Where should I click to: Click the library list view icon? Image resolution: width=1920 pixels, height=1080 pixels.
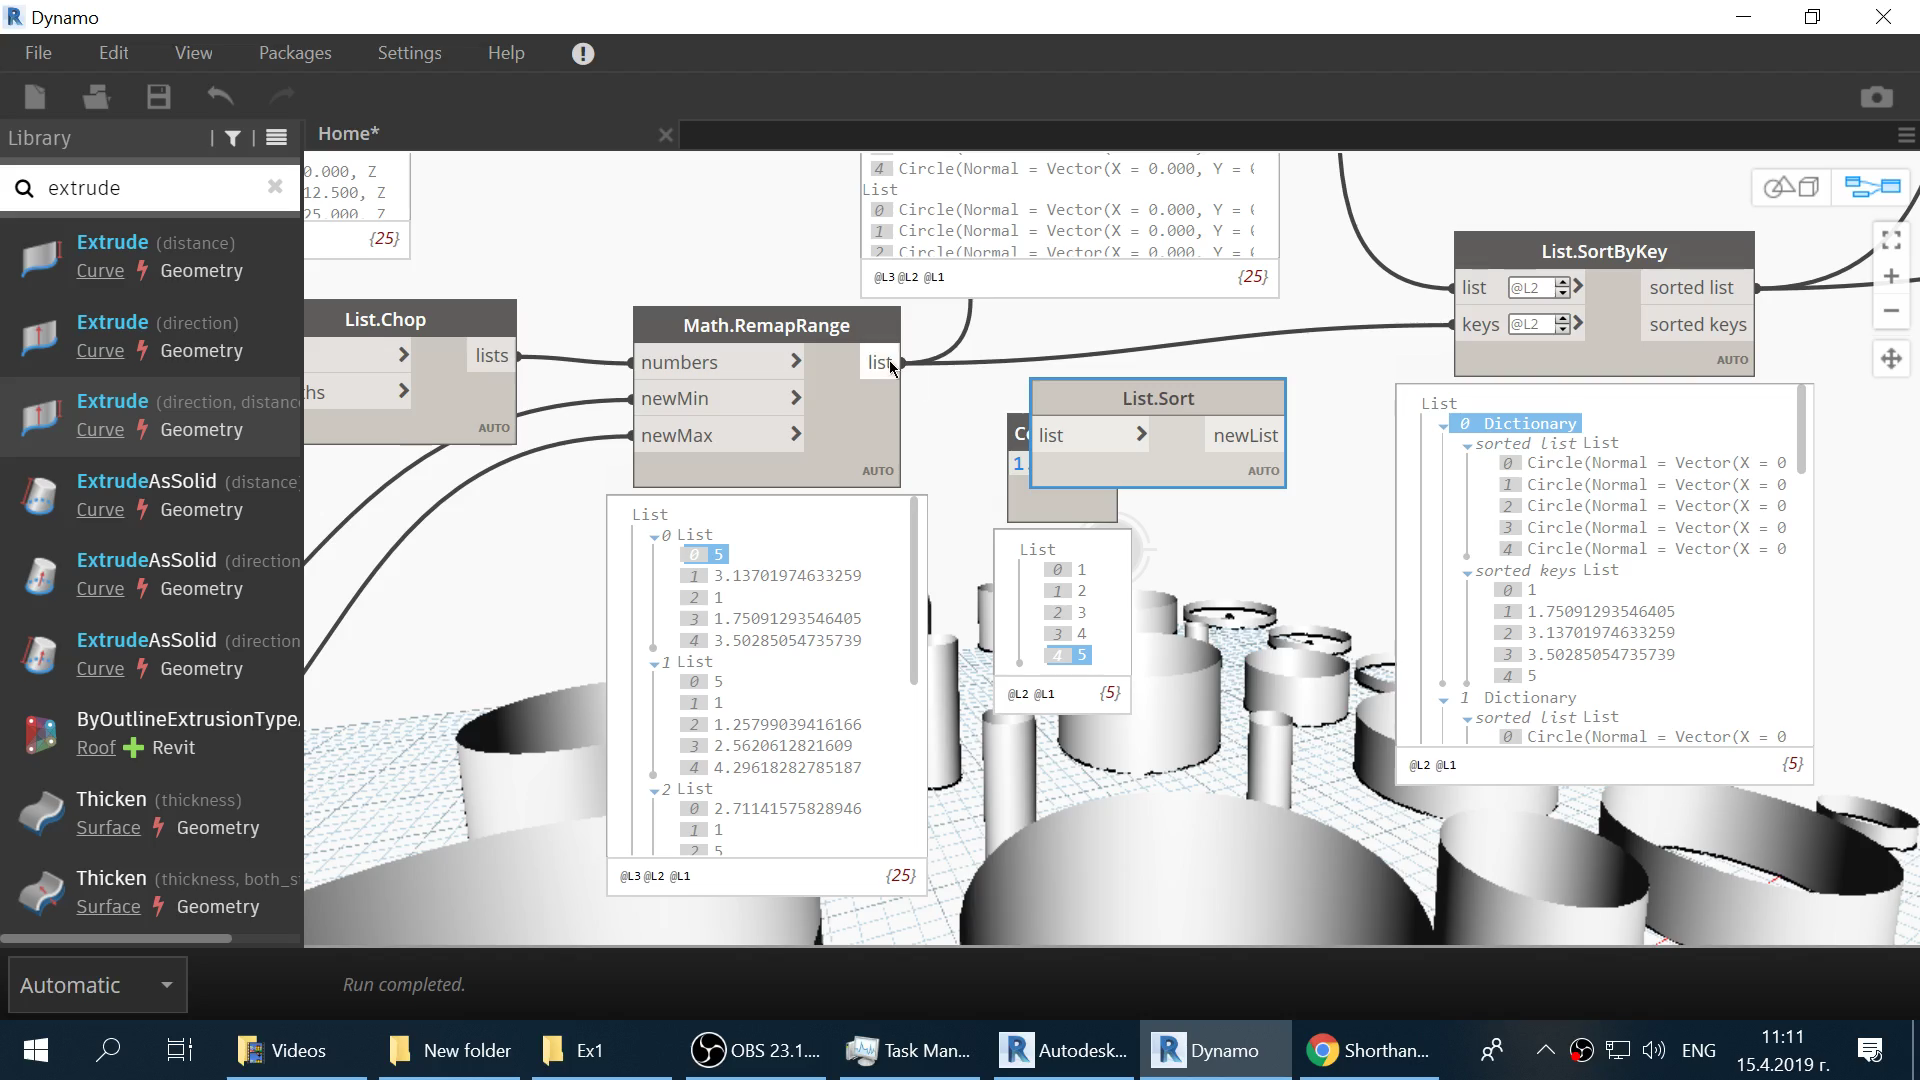pos(277,138)
